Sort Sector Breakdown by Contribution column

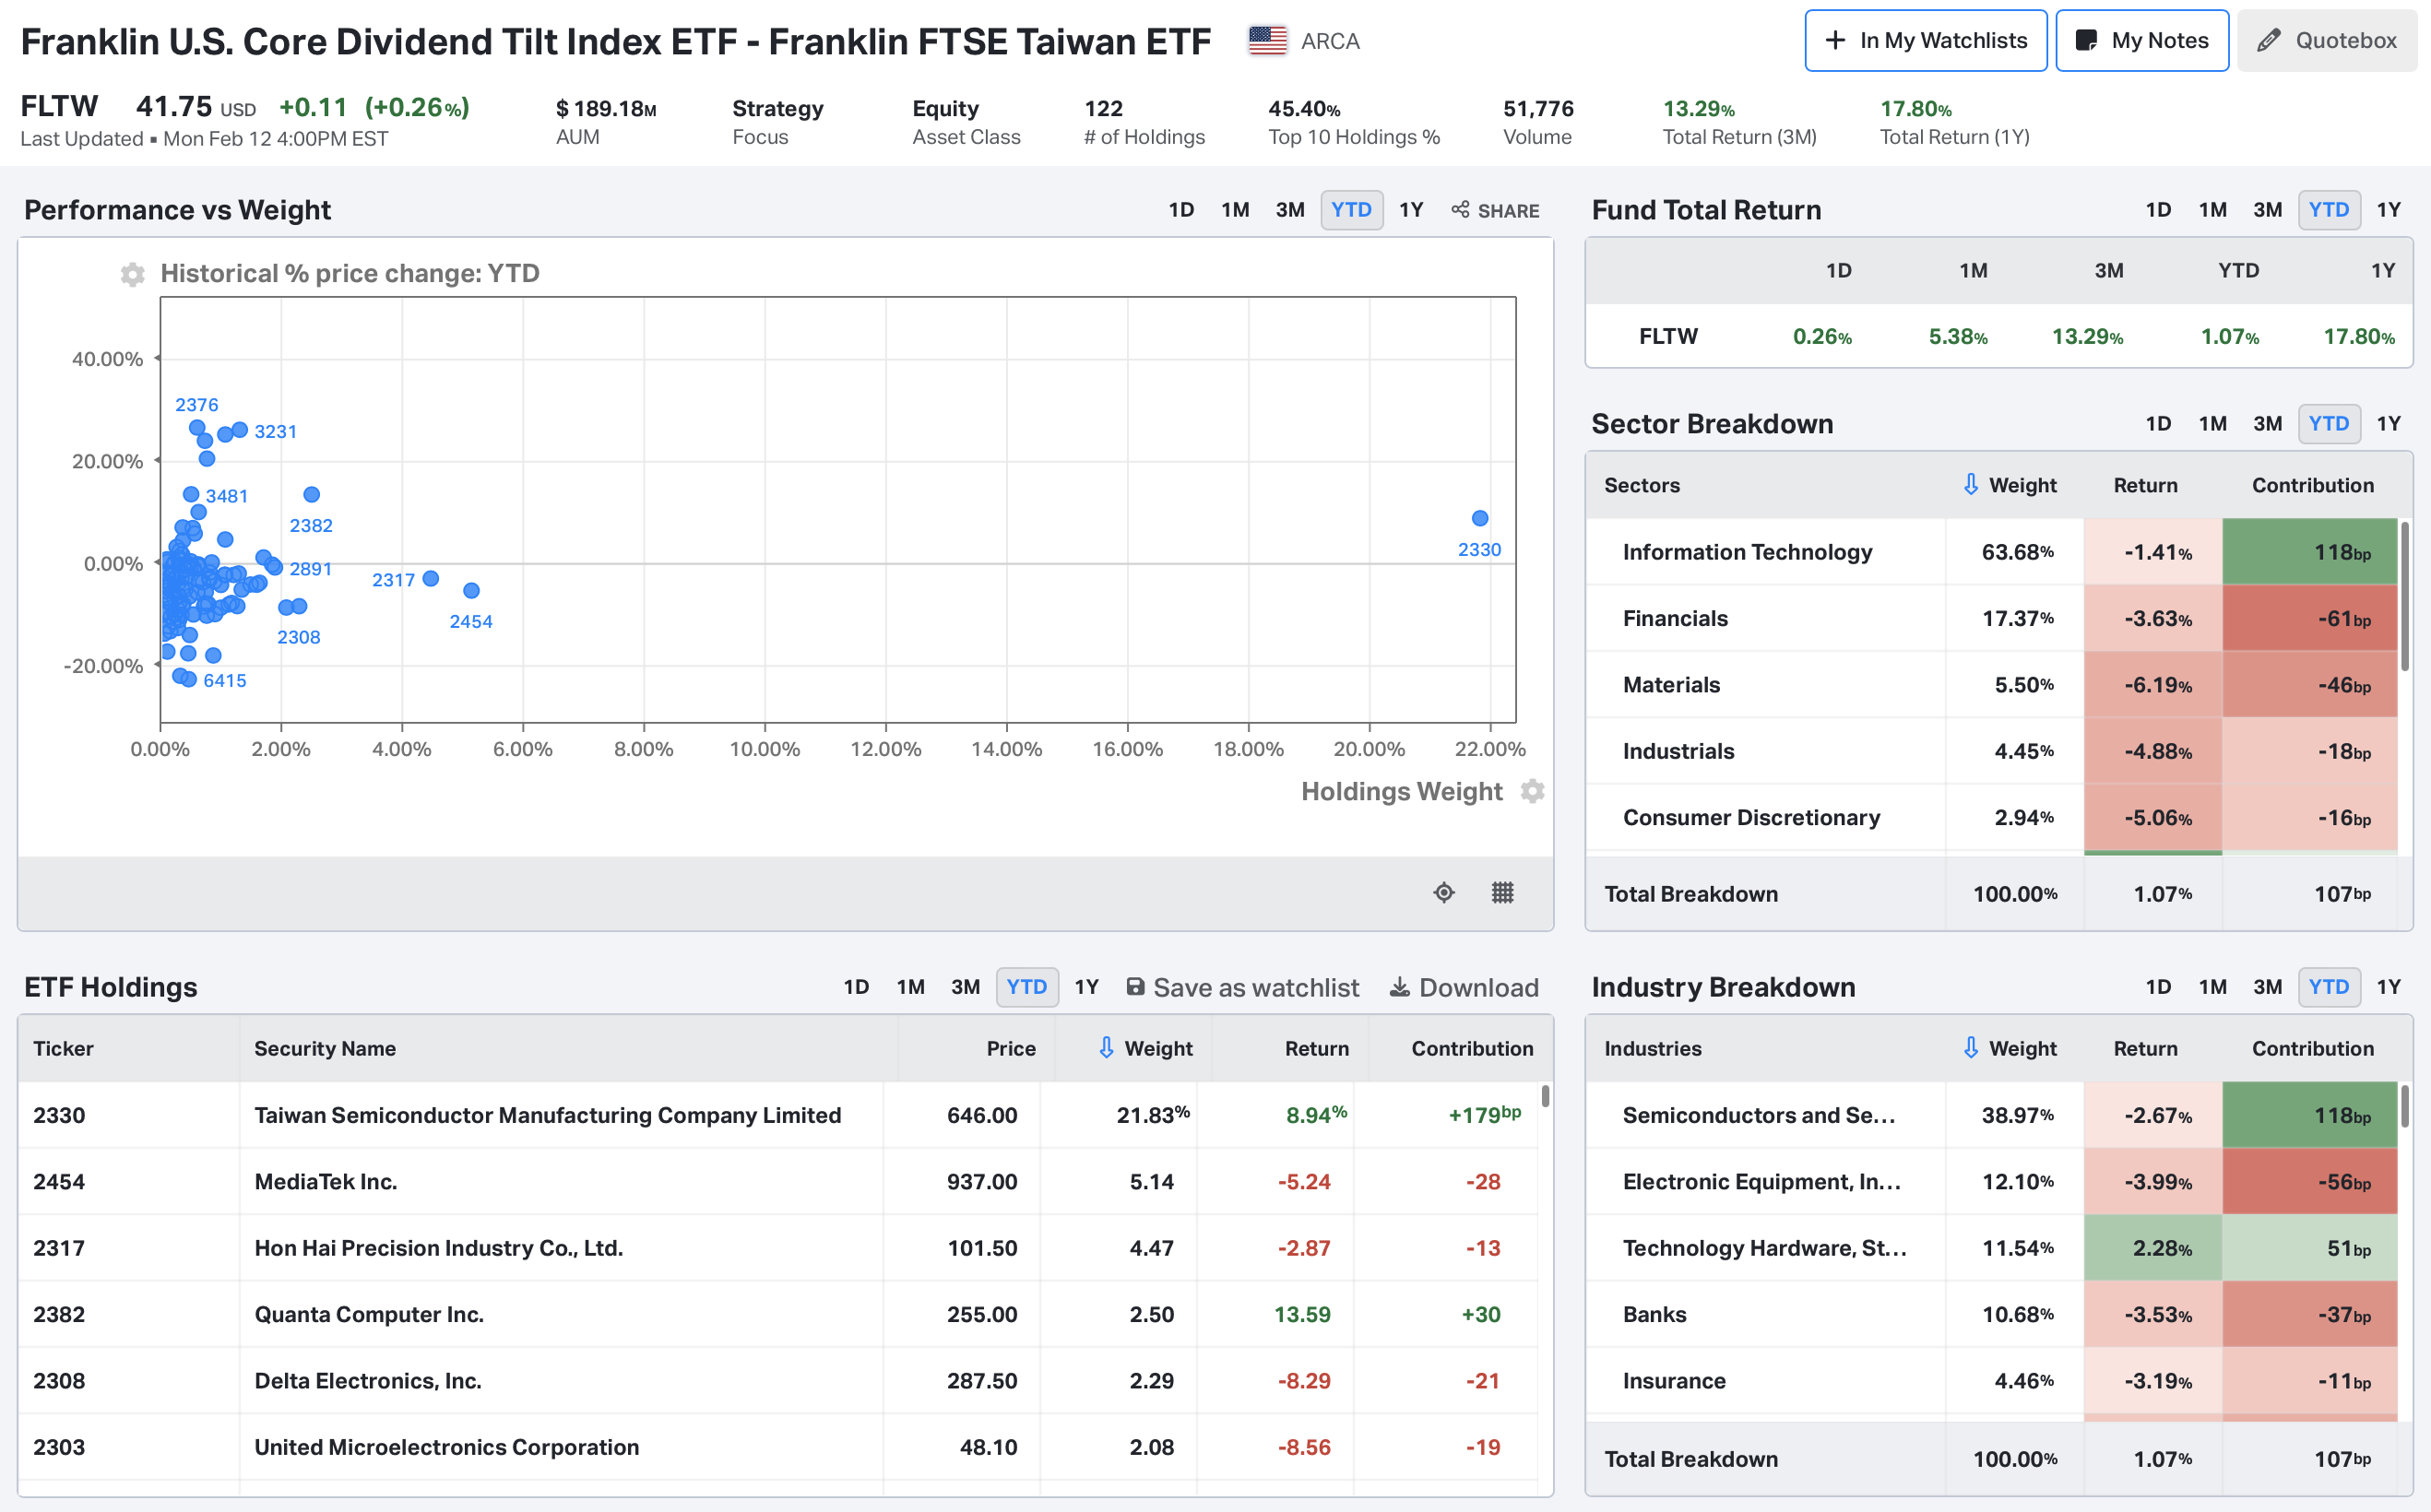pyautogui.click(x=2312, y=485)
